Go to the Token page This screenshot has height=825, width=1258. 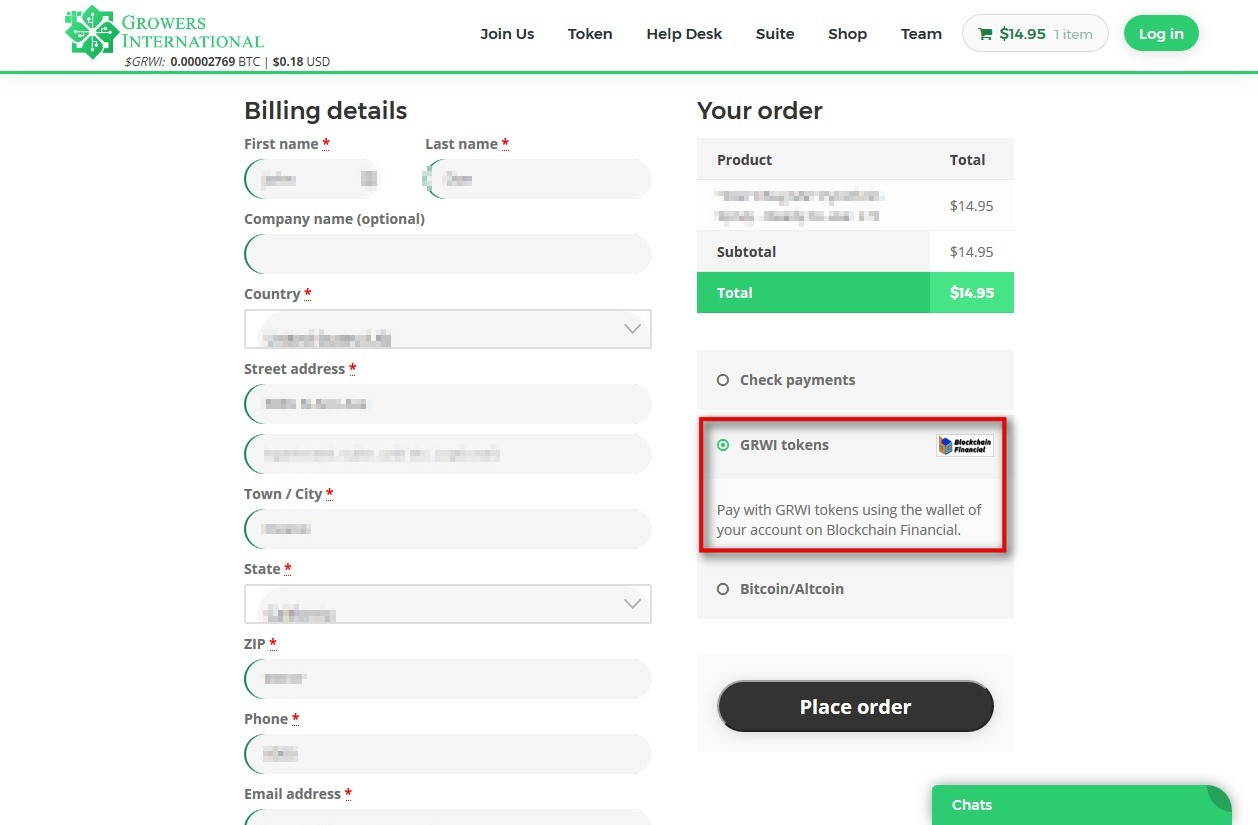coord(590,34)
